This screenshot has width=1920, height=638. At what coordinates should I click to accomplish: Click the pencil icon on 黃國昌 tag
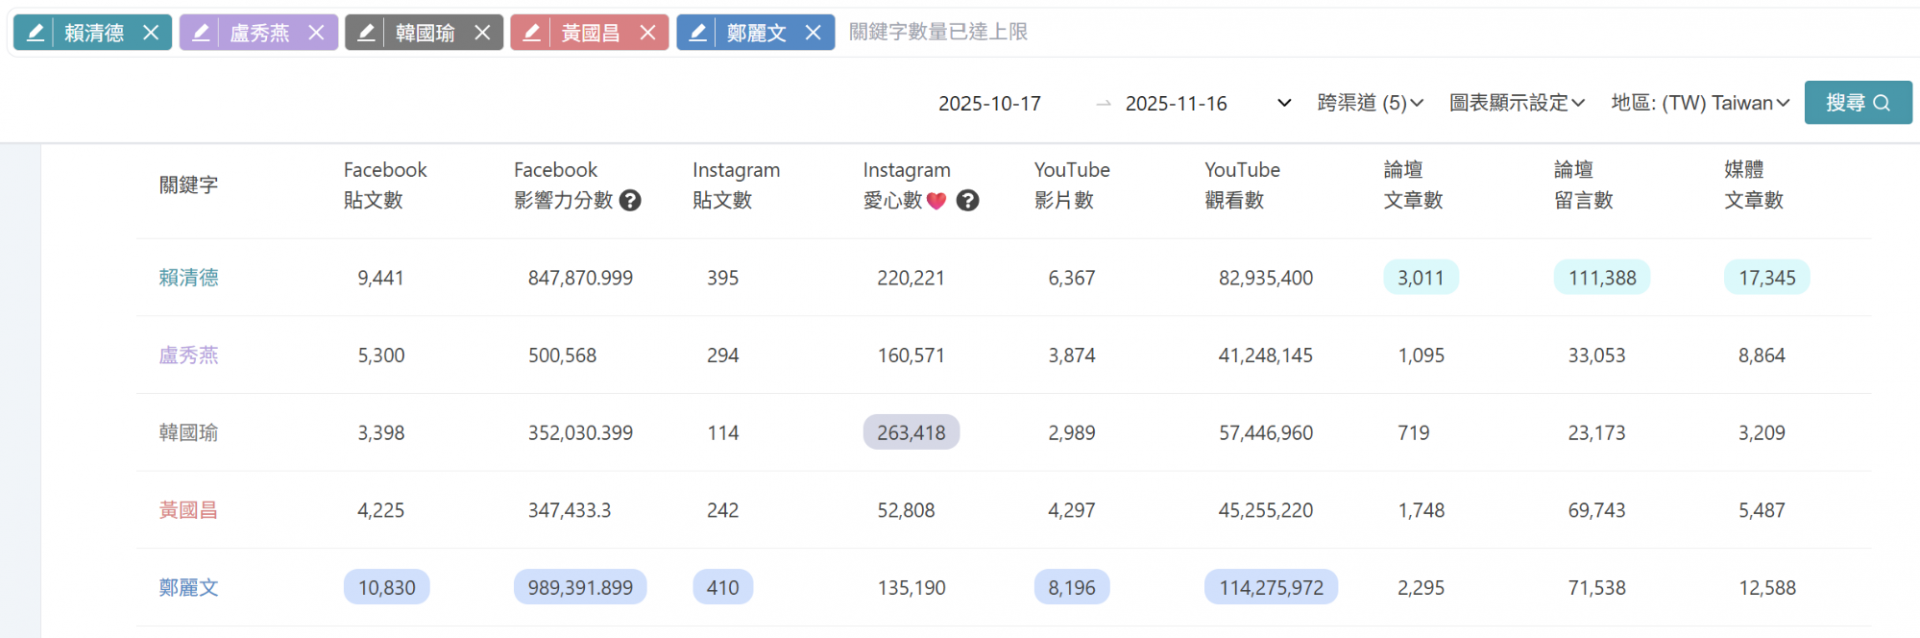pos(532,33)
